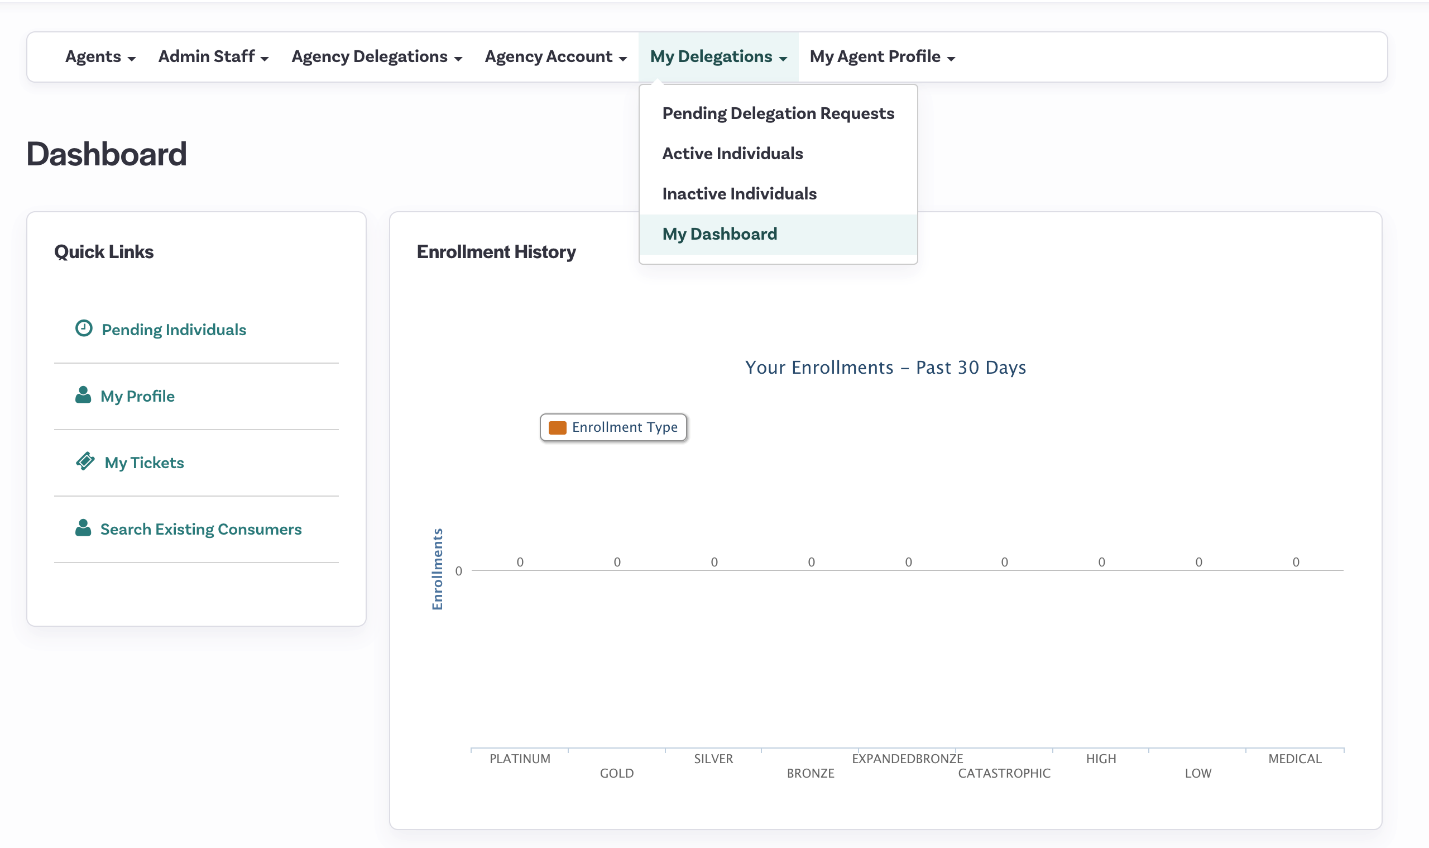
Task: Follow the Search Existing Consumers link
Action: coord(201,530)
